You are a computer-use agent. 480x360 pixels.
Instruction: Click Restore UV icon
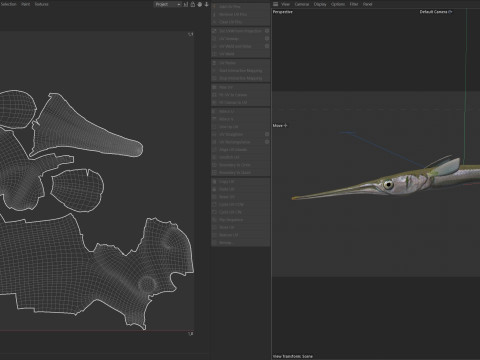coord(215,235)
